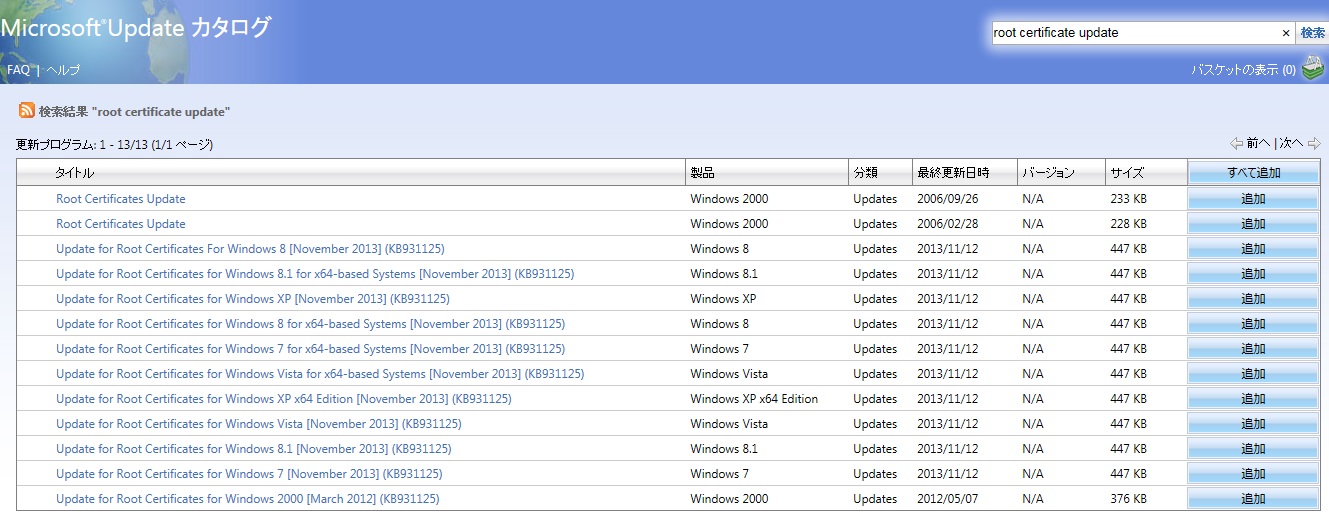Image resolution: width=1329 pixels, height=518 pixels.
Task: Add the Windows 2000 March 2012 update
Action: coord(1253,499)
